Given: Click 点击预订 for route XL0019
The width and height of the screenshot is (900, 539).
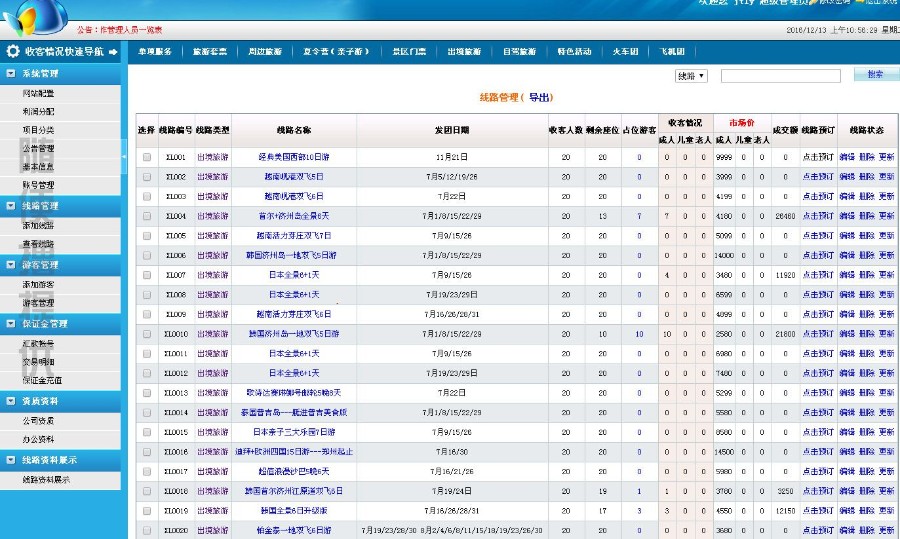Looking at the screenshot, I should (818, 510).
